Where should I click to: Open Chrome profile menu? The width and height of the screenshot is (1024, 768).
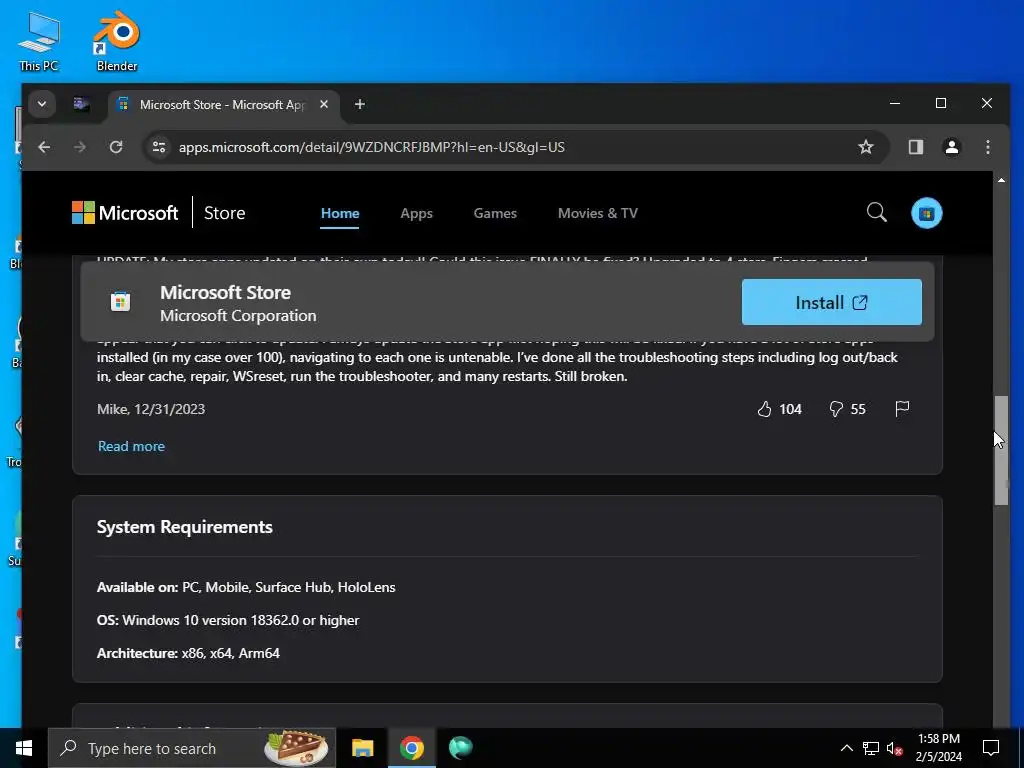point(952,147)
